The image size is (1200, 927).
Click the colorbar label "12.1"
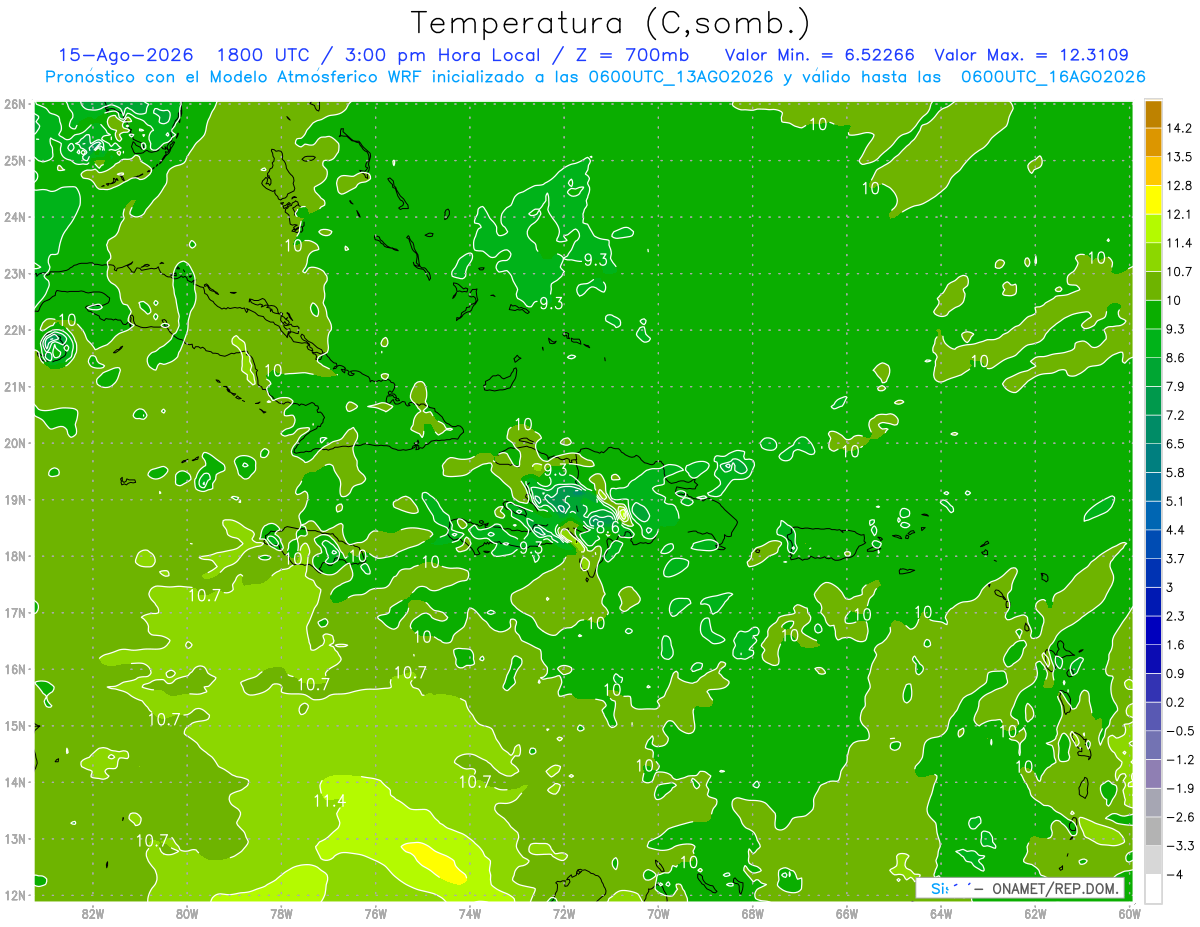point(1178,214)
